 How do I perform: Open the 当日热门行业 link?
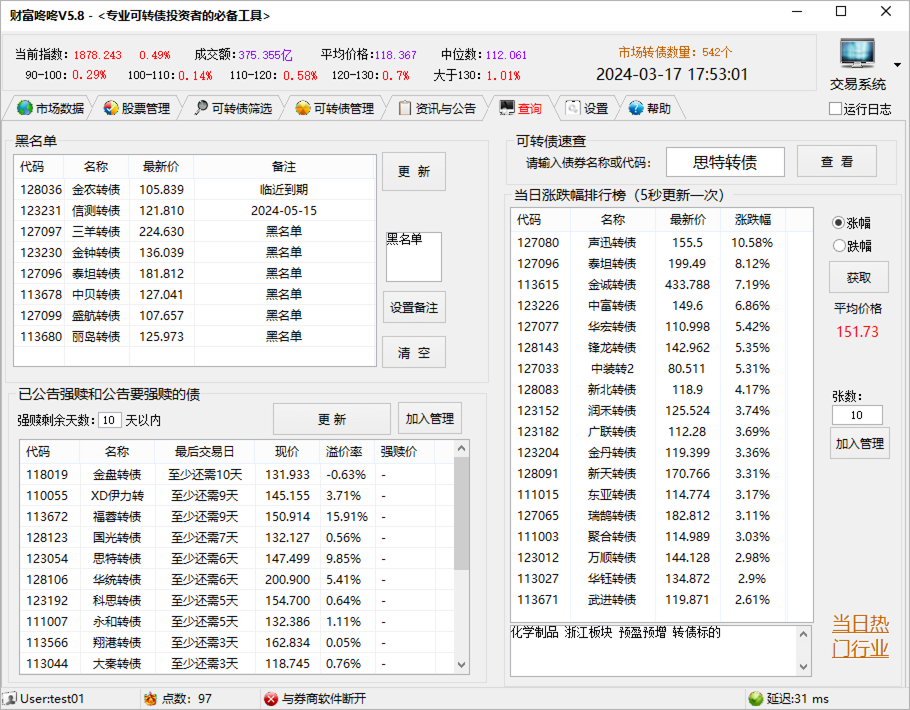[860, 636]
